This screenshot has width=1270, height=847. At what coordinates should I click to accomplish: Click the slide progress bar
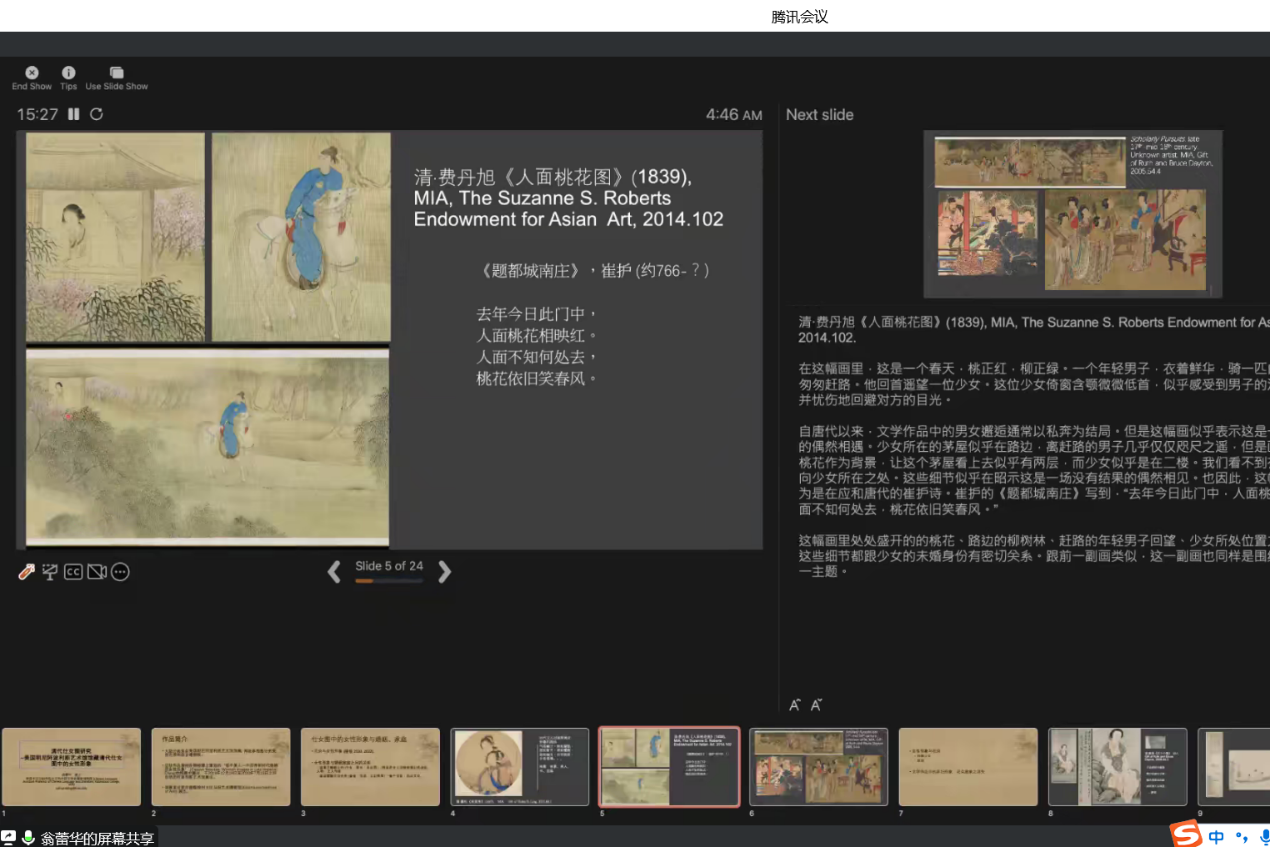388,581
